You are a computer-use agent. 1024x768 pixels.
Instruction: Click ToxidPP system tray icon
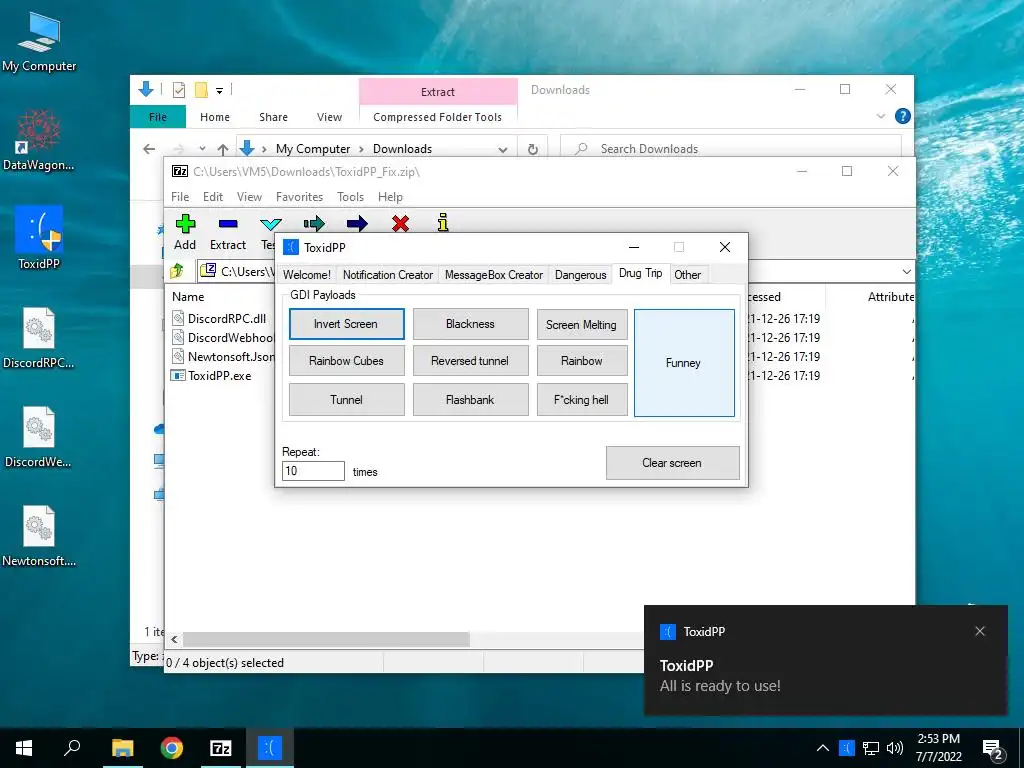coord(846,748)
